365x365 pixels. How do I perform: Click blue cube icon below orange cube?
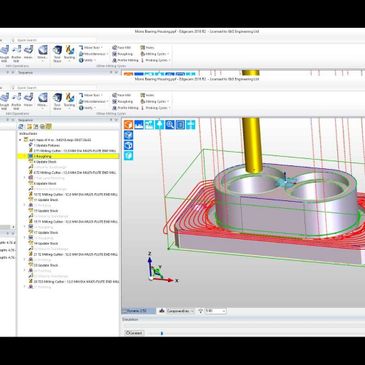(128, 135)
